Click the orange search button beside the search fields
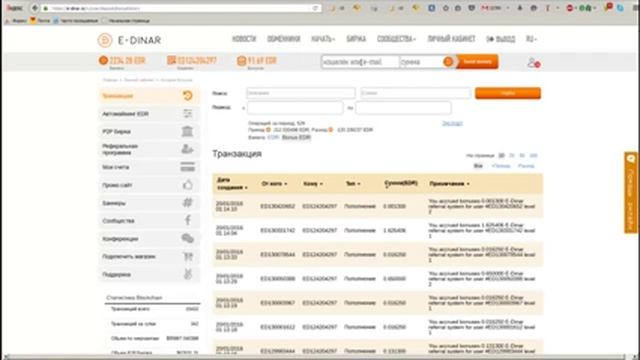 pos(508,93)
